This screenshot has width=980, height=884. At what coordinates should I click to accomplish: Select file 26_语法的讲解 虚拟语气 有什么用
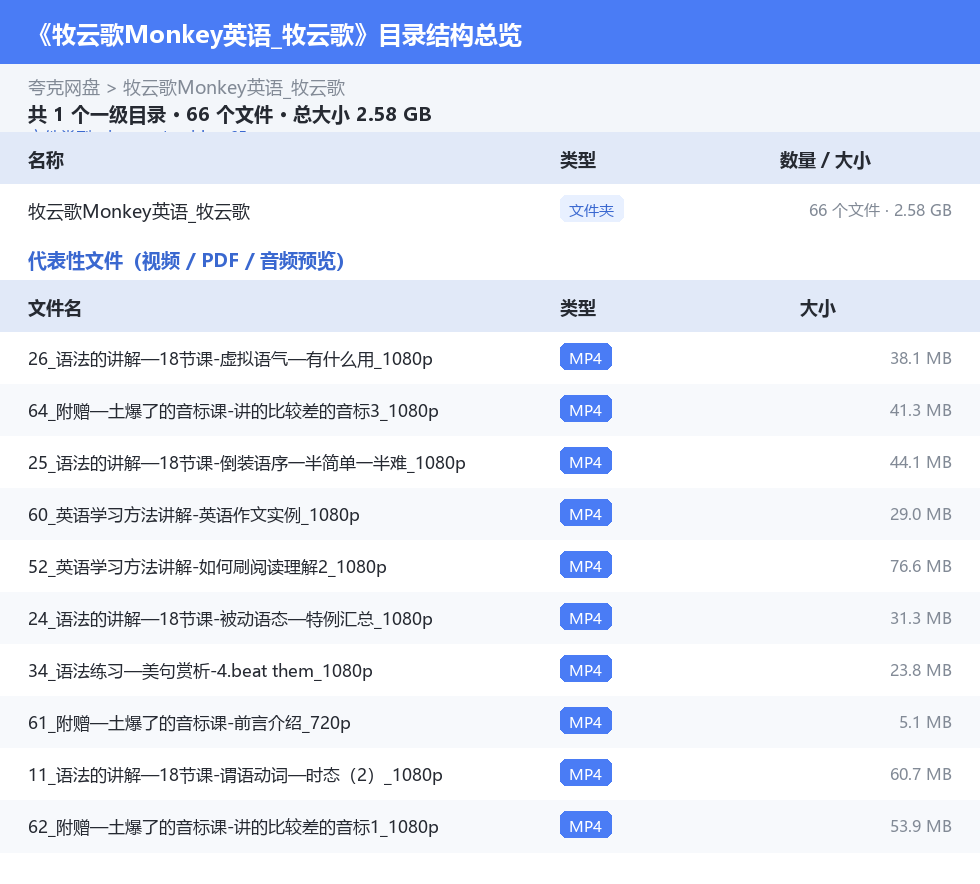[230, 359]
